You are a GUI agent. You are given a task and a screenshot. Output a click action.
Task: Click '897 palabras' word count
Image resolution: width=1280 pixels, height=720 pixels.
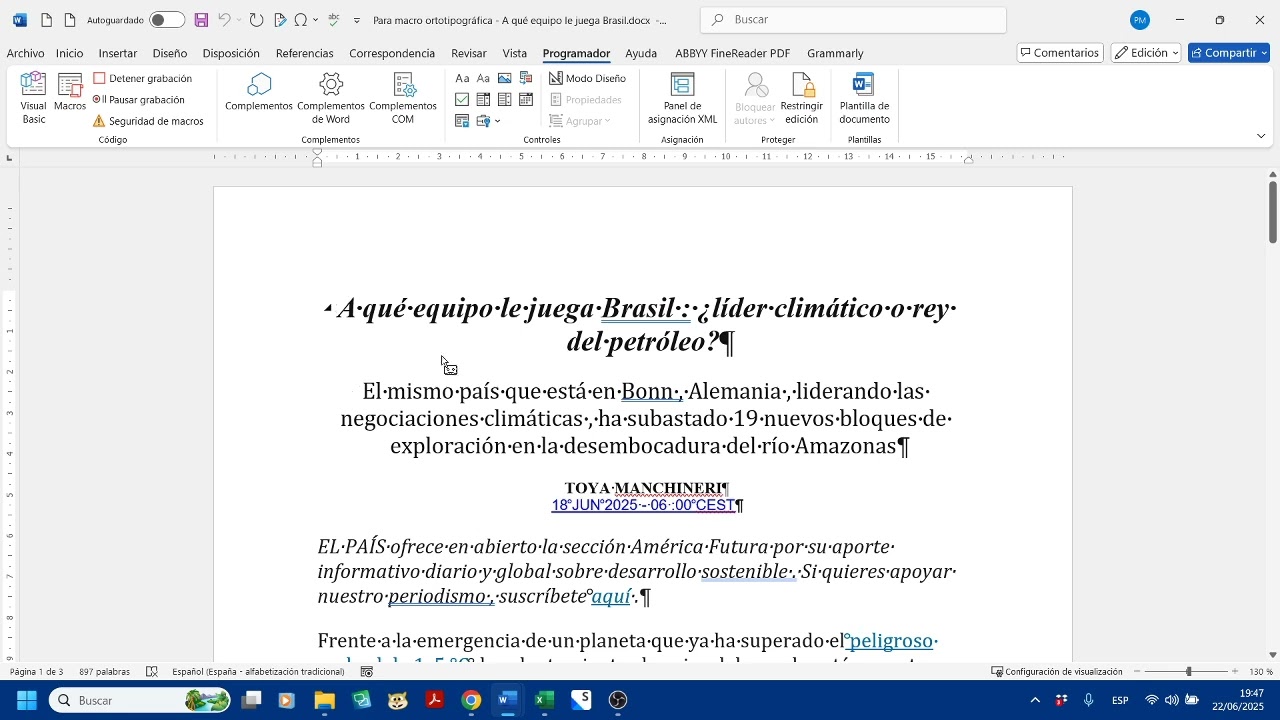click(105, 672)
